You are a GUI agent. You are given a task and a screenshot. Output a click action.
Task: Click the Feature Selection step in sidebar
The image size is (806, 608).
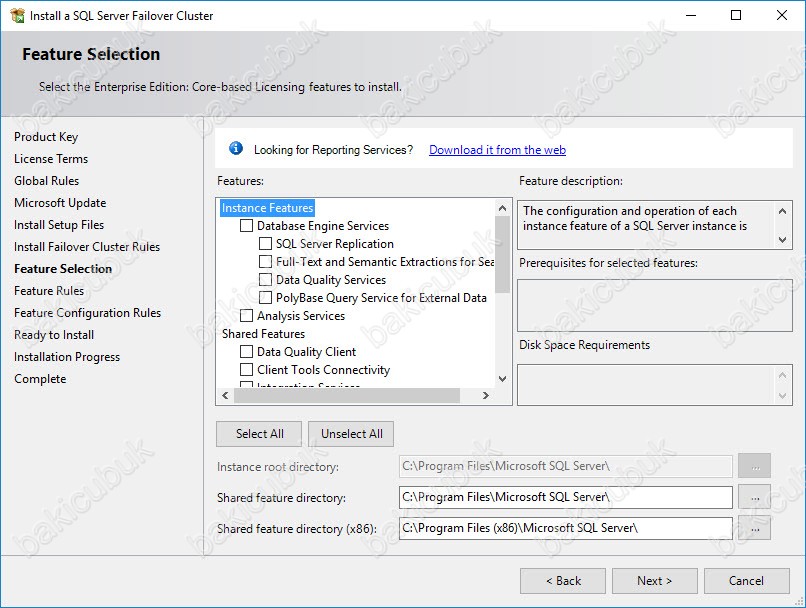click(63, 269)
